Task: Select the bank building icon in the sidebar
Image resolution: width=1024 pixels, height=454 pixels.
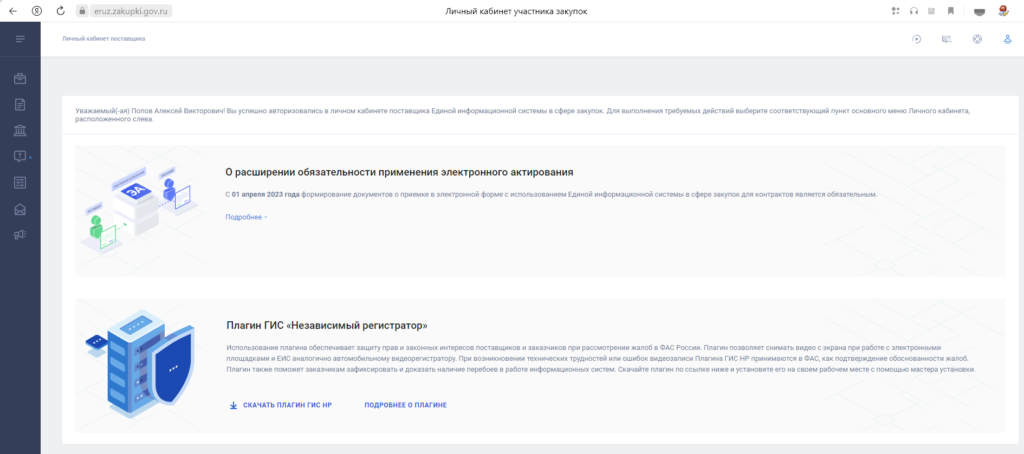Action: (x=20, y=130)
